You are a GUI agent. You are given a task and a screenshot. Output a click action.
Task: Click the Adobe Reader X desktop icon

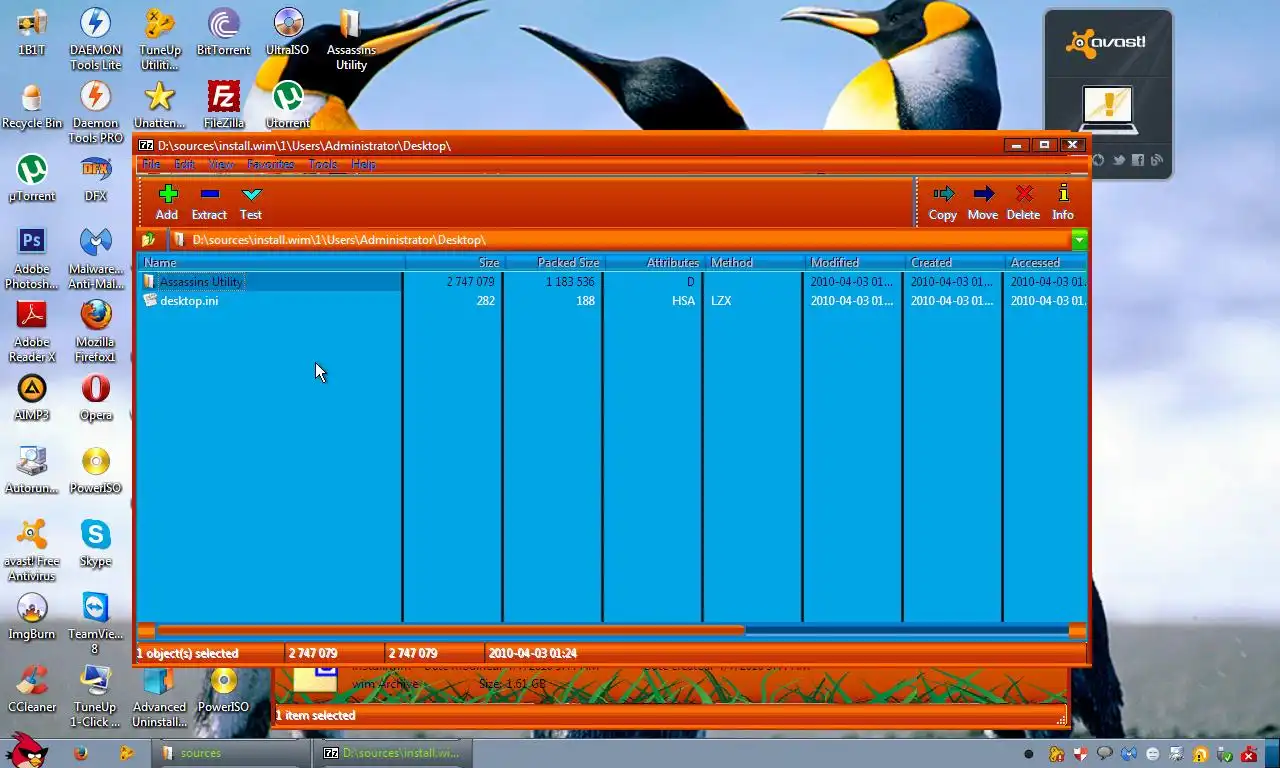[32, 331]
